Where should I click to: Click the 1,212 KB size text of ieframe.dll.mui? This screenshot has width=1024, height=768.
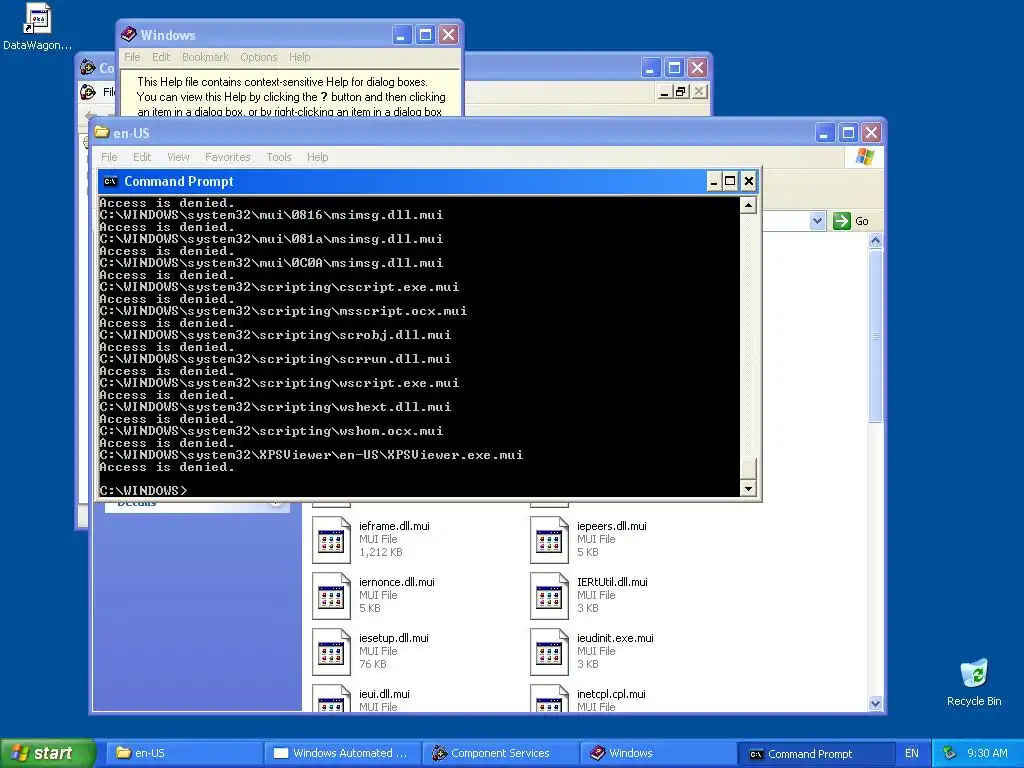380,552
